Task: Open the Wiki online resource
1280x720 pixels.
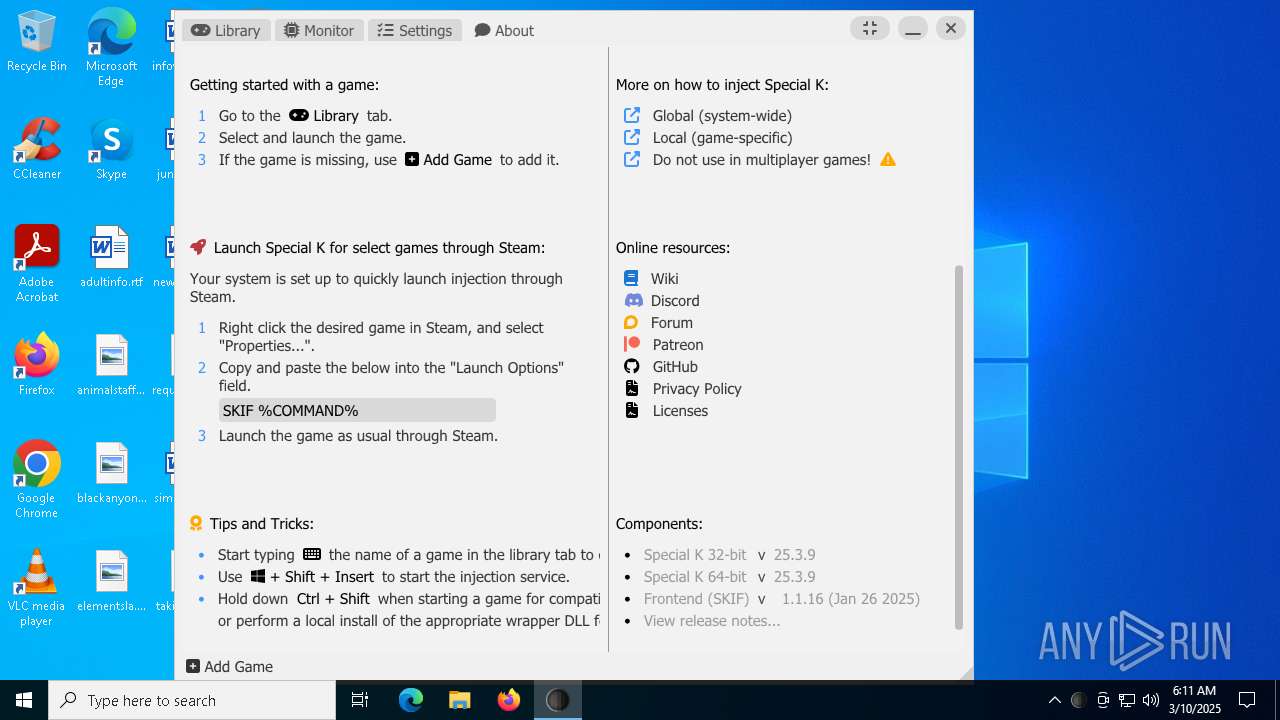Action: [x=664, y=279]
